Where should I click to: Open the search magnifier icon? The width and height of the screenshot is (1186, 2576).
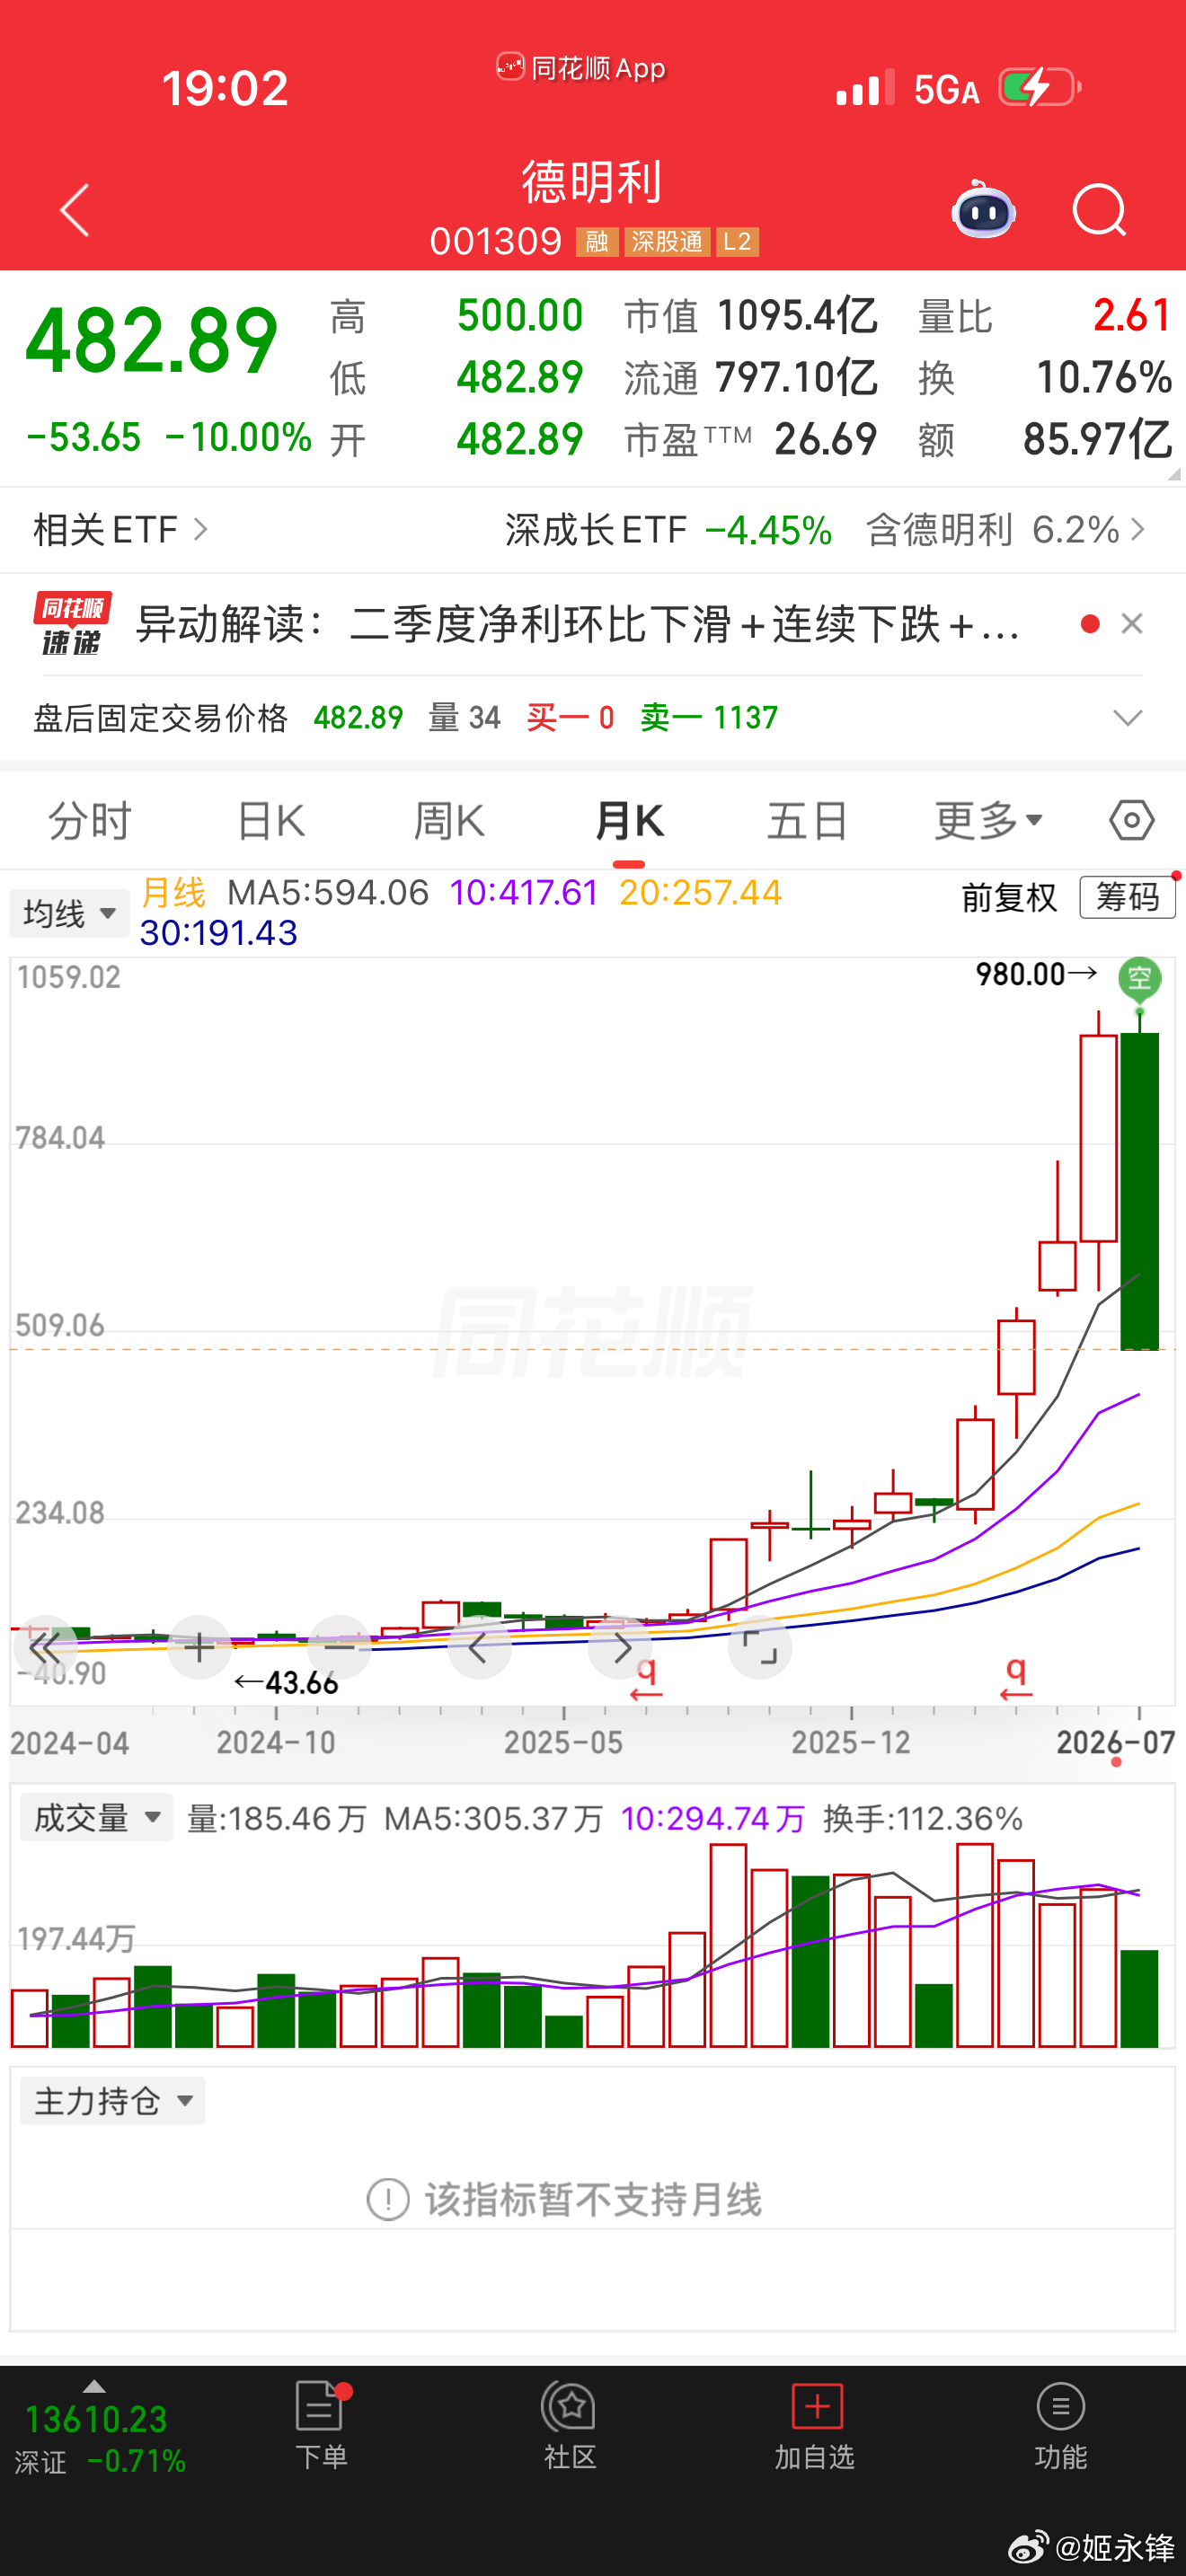tap(1099, 210)
